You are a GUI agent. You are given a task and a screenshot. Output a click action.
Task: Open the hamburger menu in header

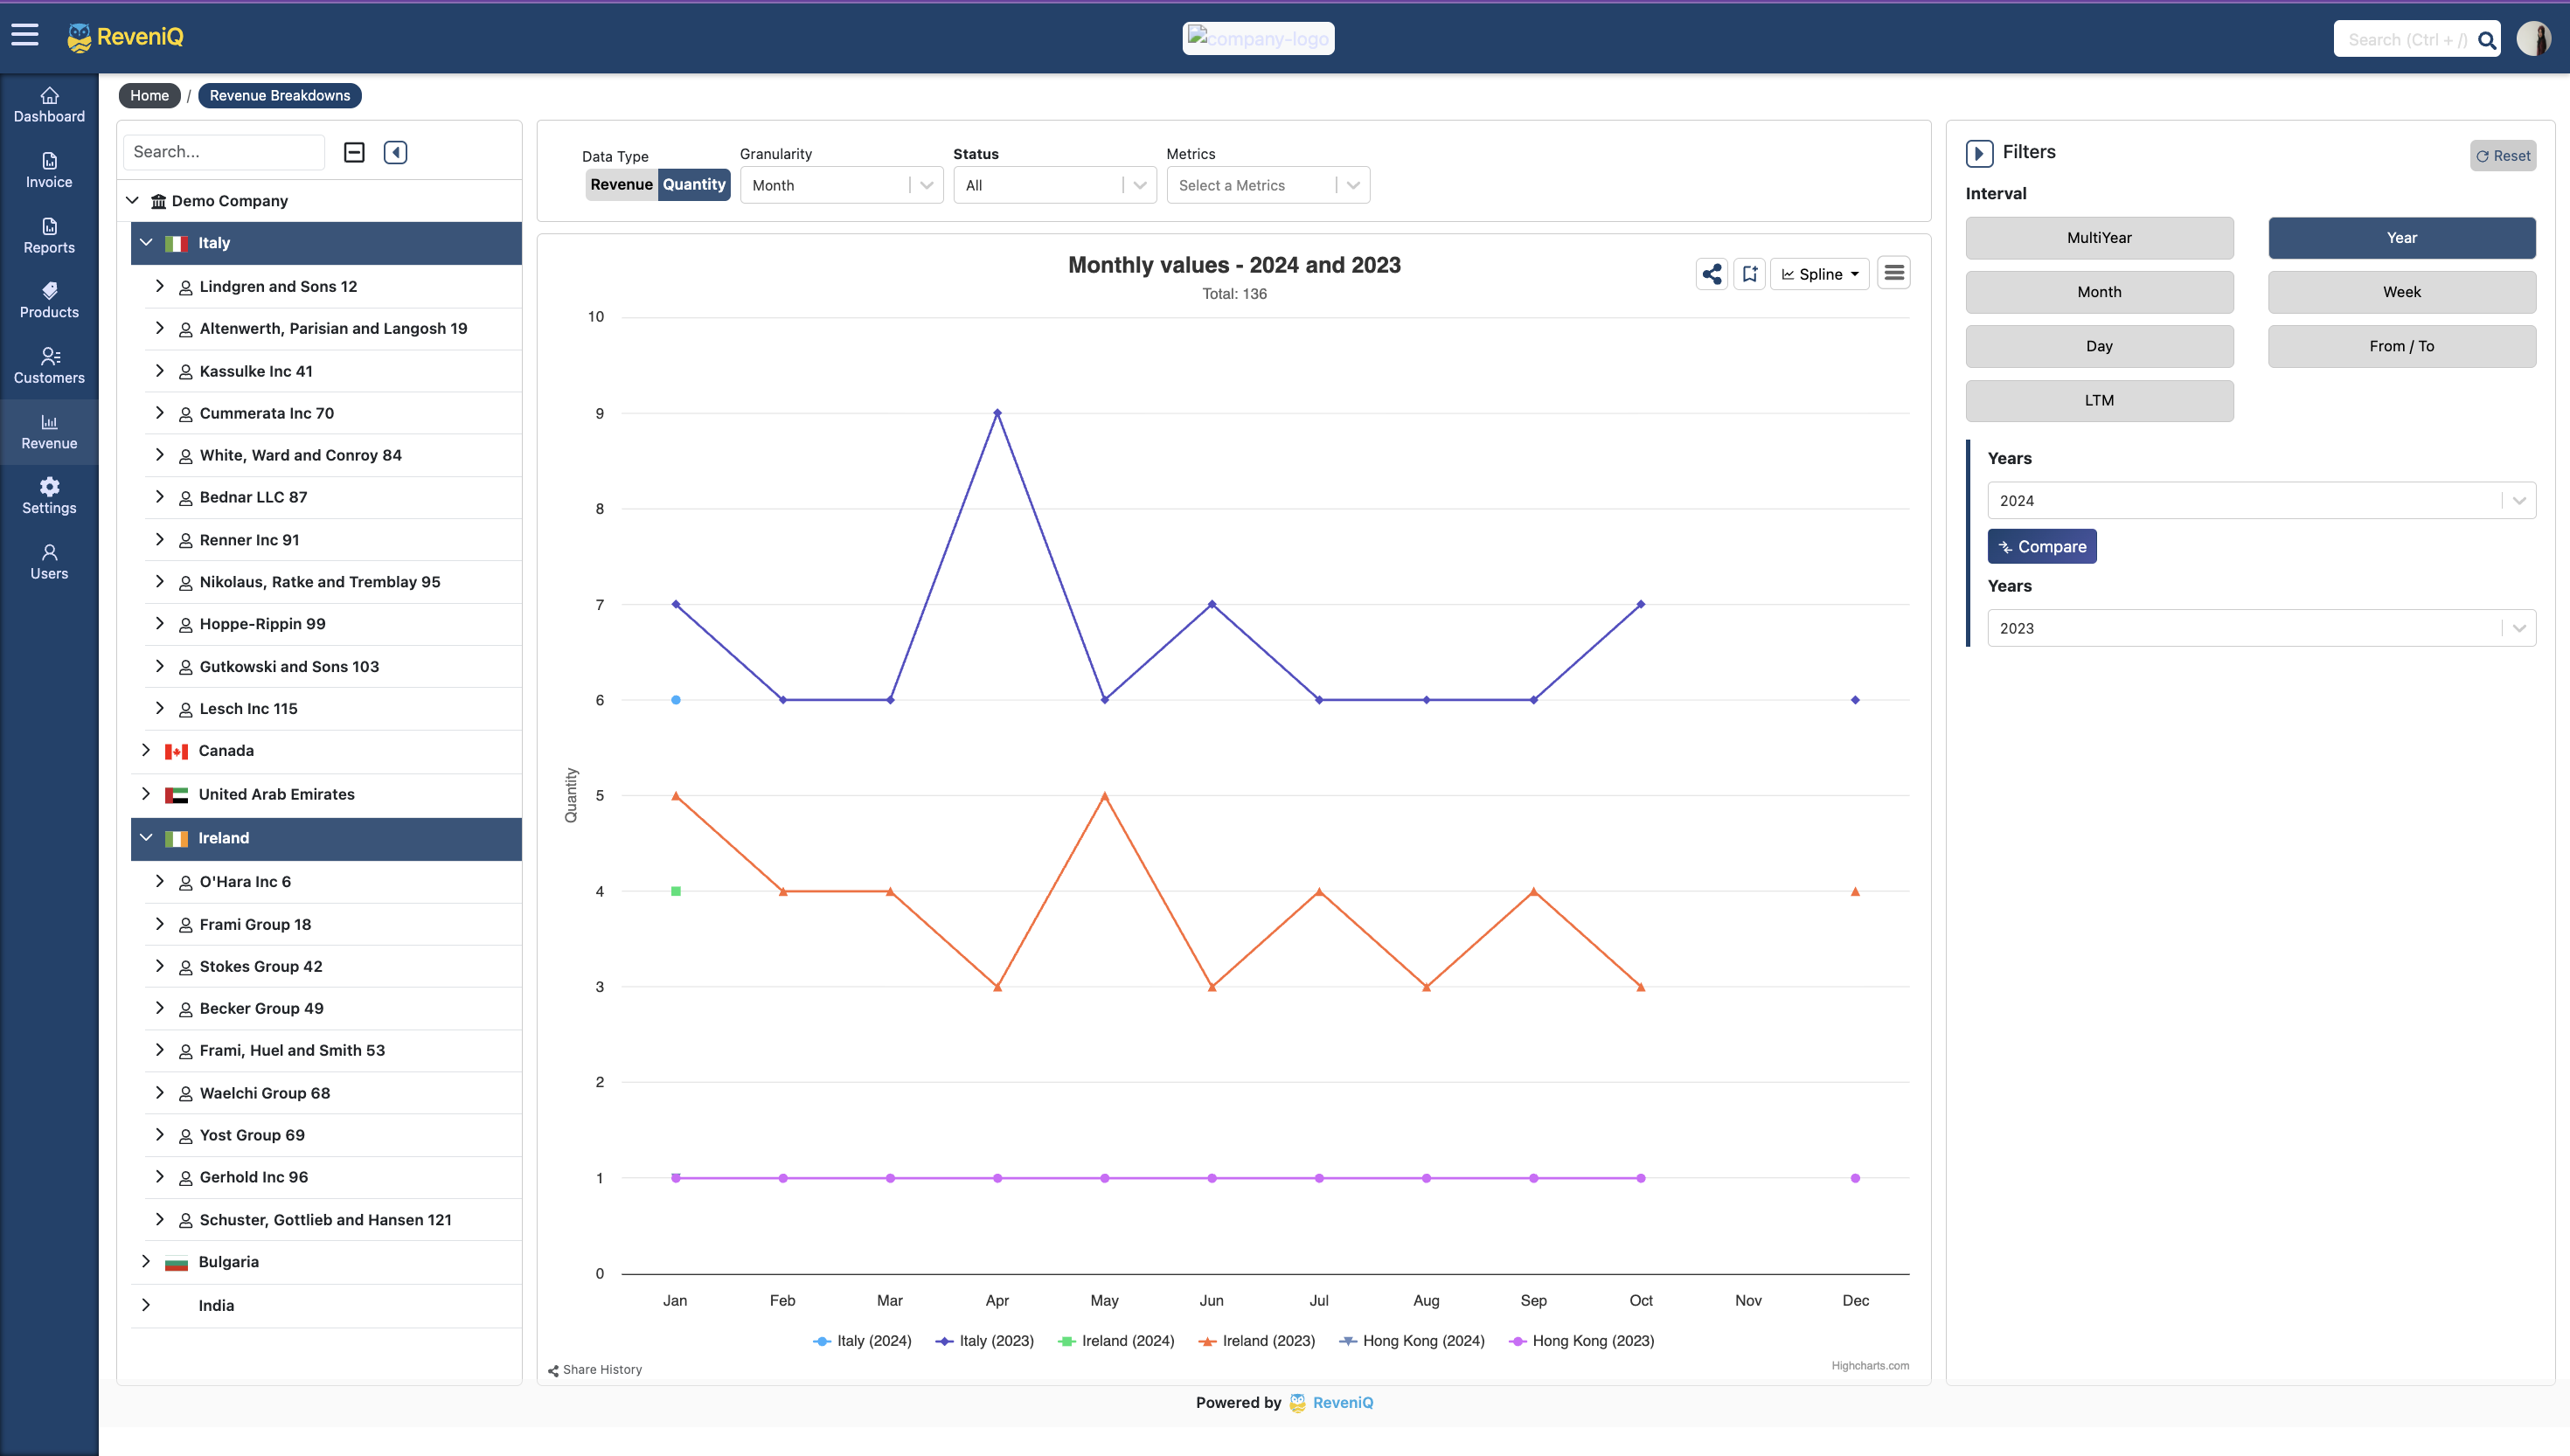[25, 36]
